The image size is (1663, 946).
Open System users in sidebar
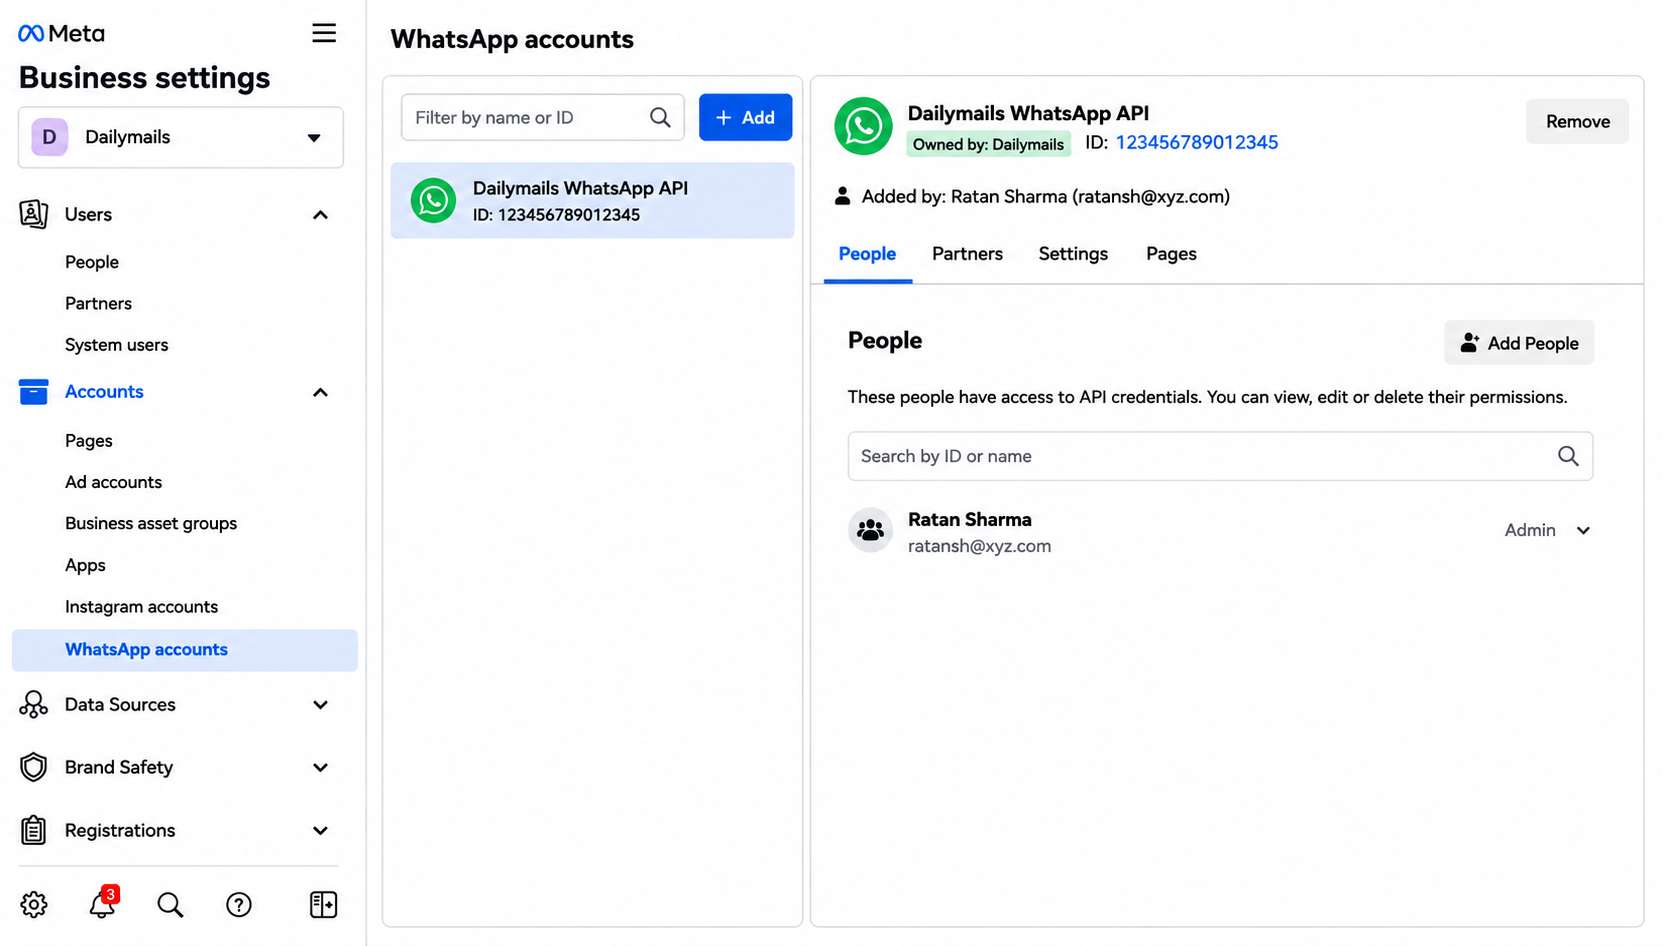(116, 345)
